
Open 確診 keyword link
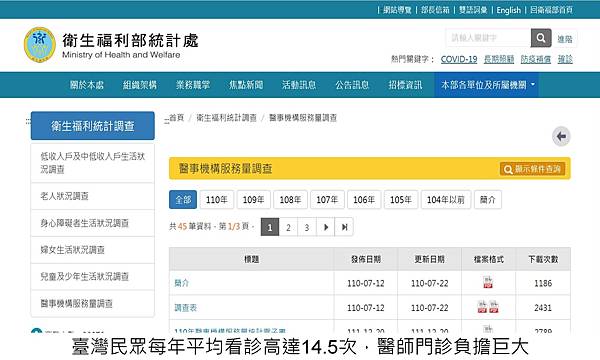(x=565, y=59)
